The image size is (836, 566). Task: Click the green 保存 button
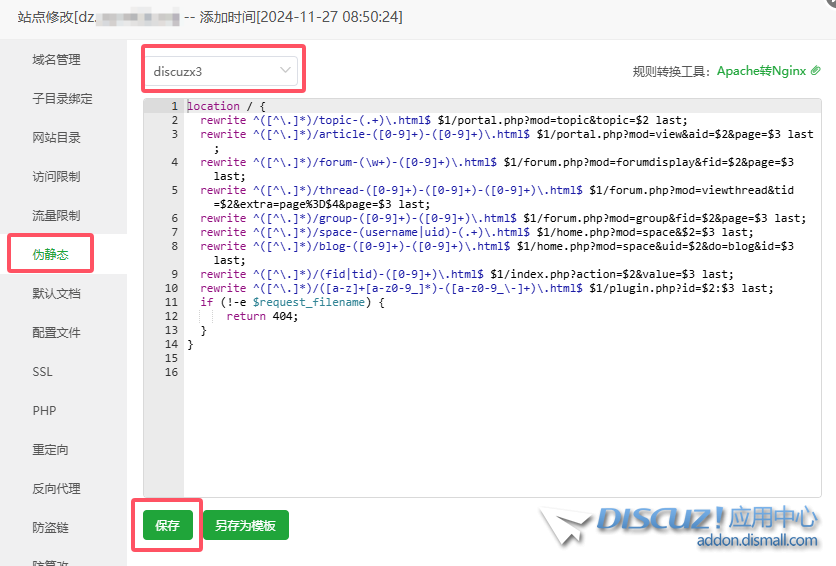pyautogui.click(x=167, y=525)
